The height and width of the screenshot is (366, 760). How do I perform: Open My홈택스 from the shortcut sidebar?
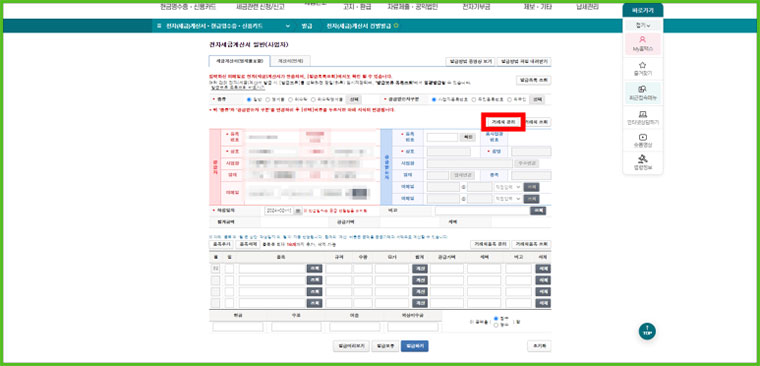point(643,44)
